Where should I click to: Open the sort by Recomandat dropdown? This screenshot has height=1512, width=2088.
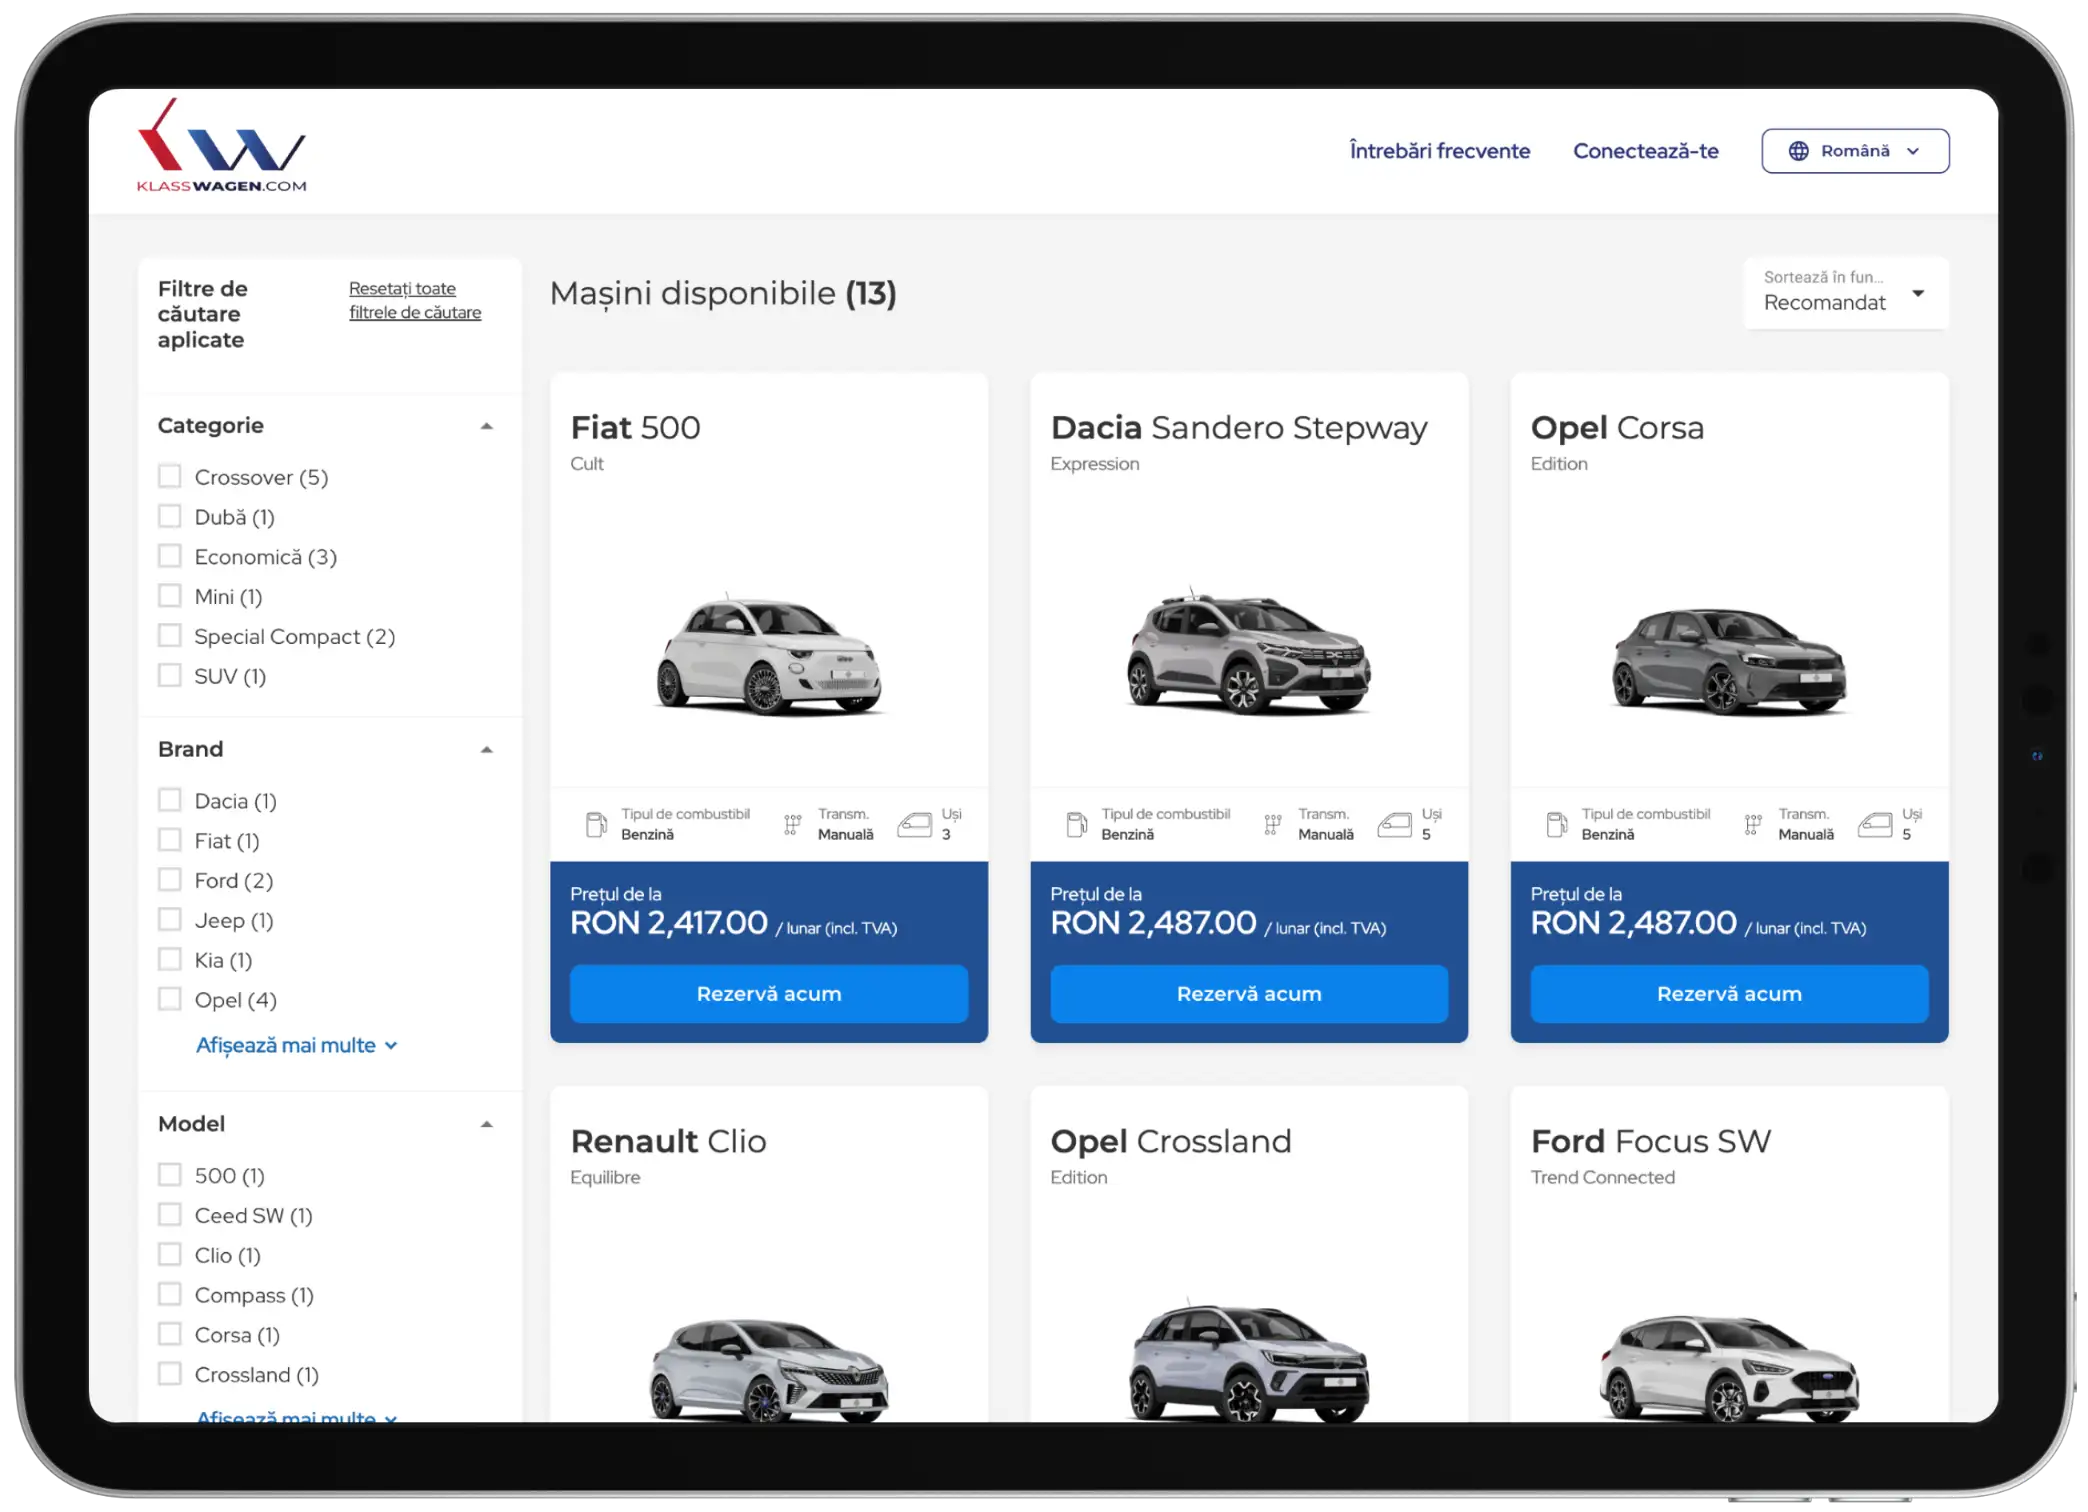[1846, 293]
